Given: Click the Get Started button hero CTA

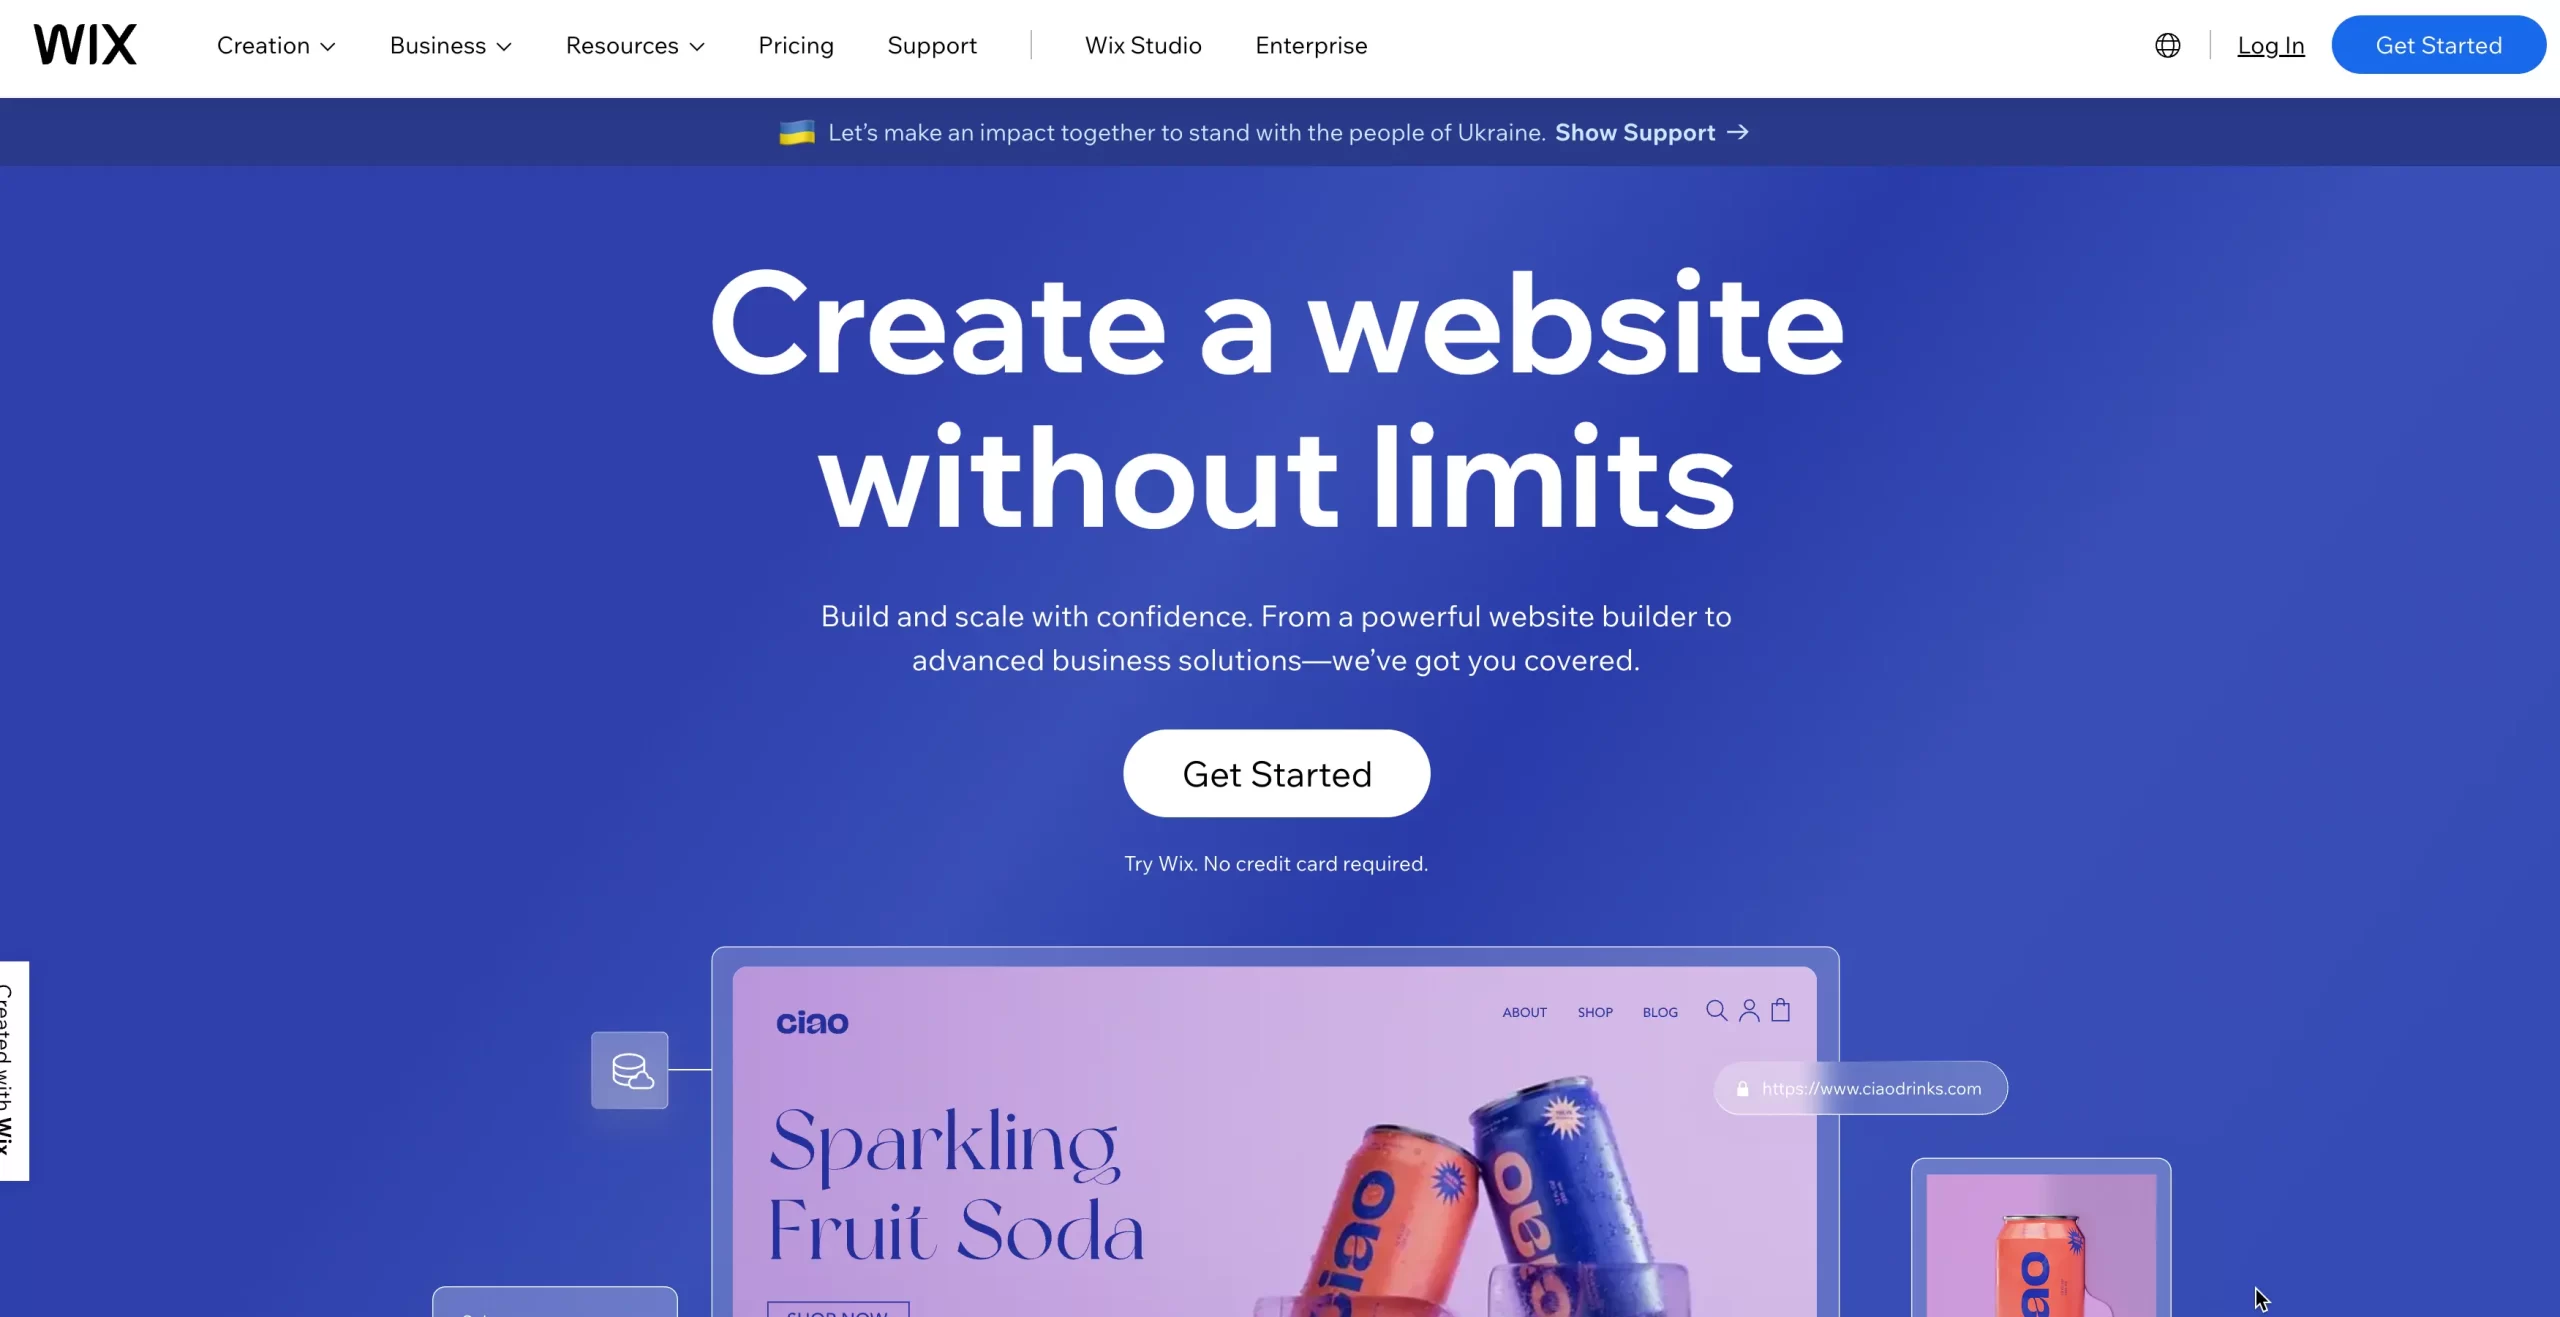Looking at the screenshot, I should (1277, 773).
